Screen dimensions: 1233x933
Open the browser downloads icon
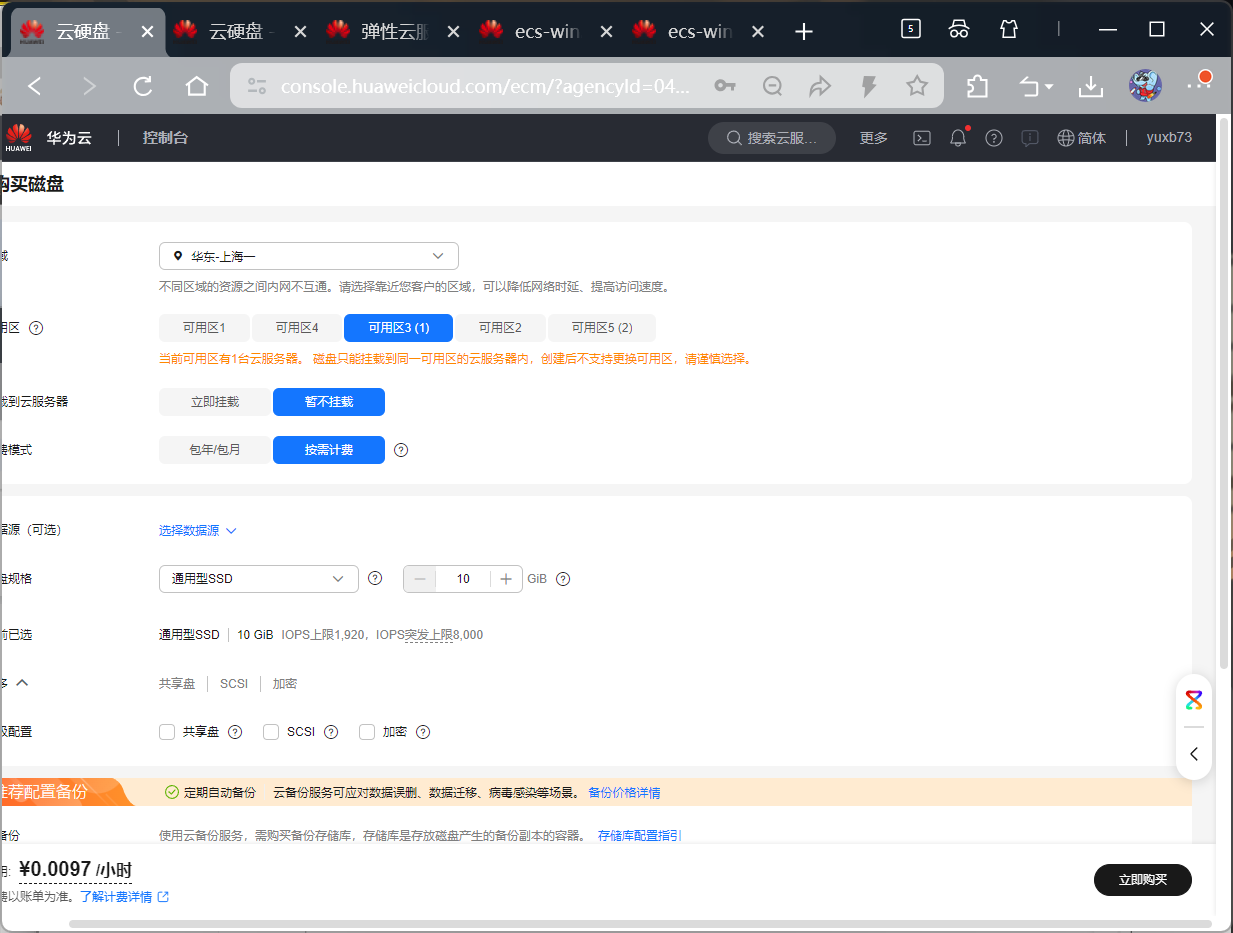(x=1090, y=87)
